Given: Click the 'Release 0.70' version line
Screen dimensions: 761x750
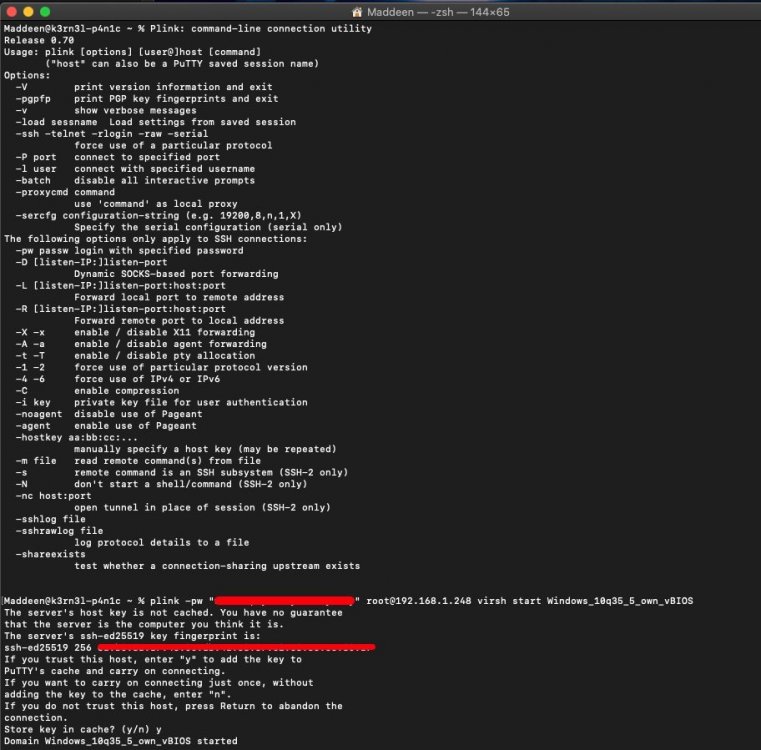Looking at the screenshot, I should (x=39, y=40).
